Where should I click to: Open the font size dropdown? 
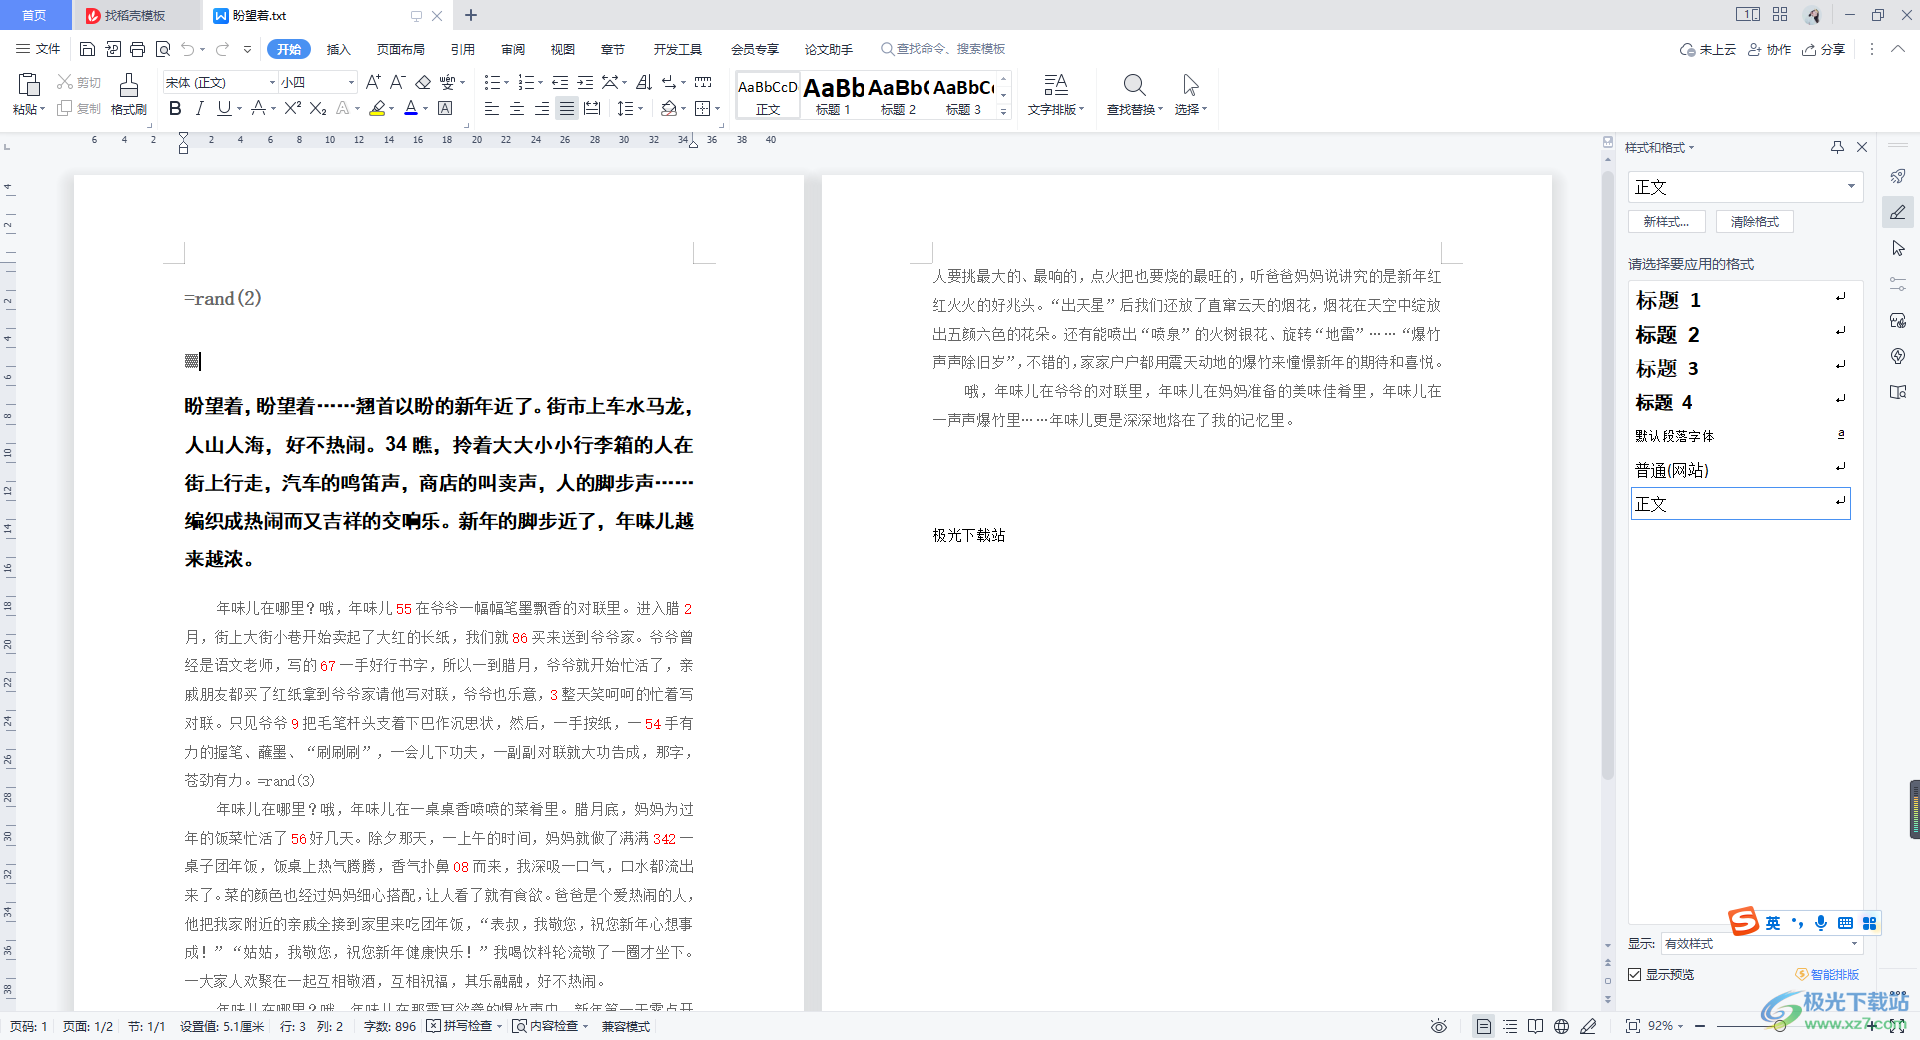(x=351, y=82)
